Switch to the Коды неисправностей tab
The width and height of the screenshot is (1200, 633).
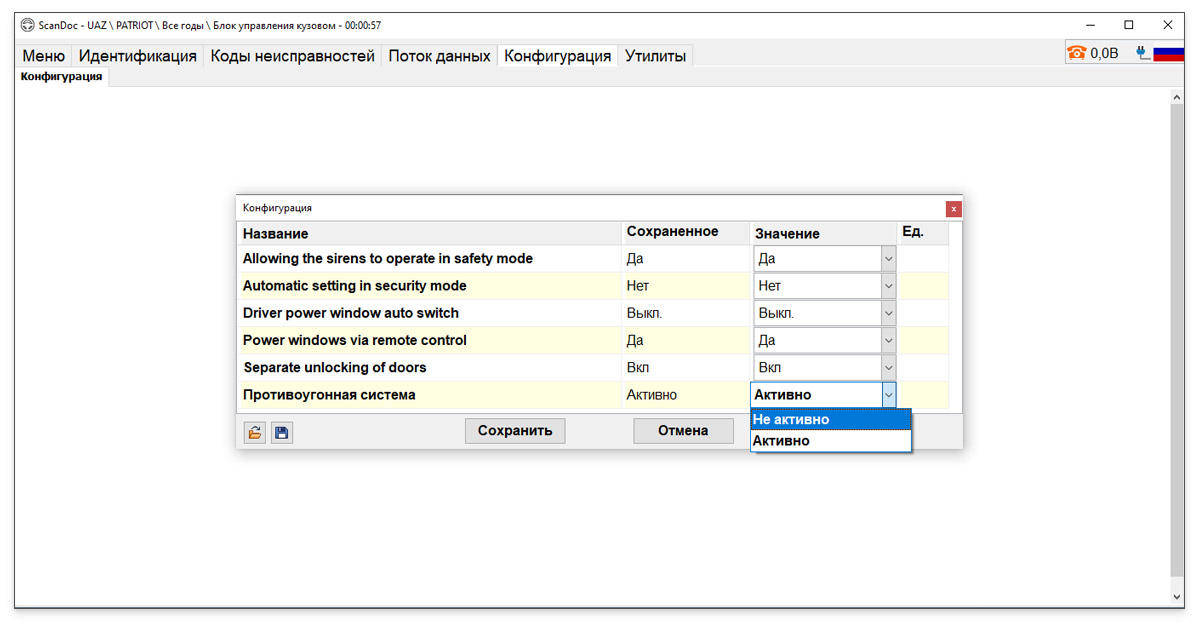292,56
